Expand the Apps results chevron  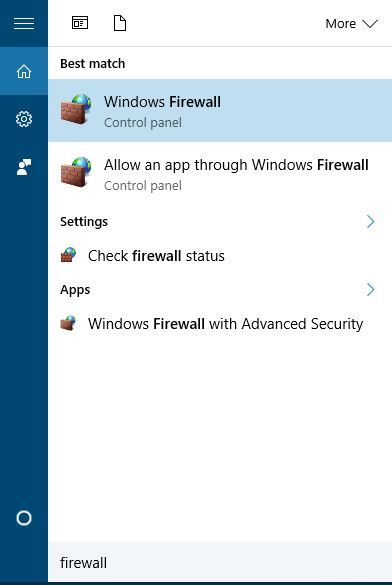[370, 290]
